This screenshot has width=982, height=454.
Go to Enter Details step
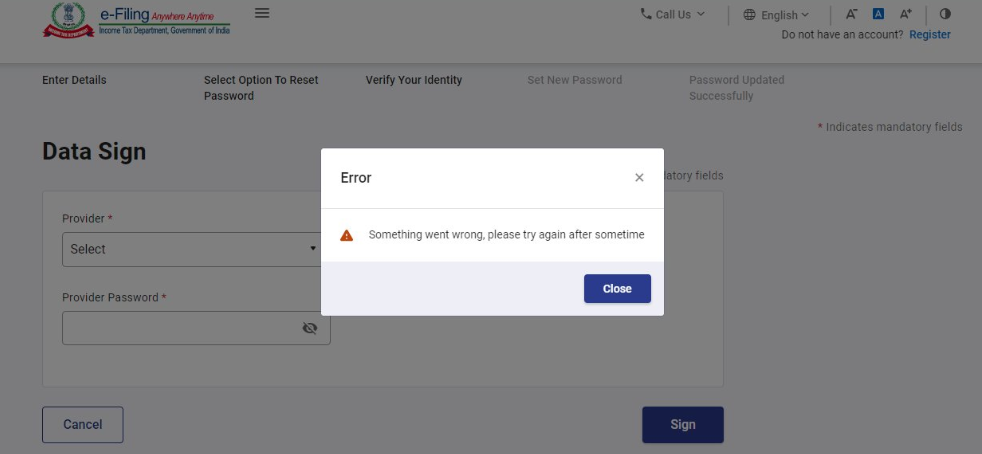(x=74, y=80)
